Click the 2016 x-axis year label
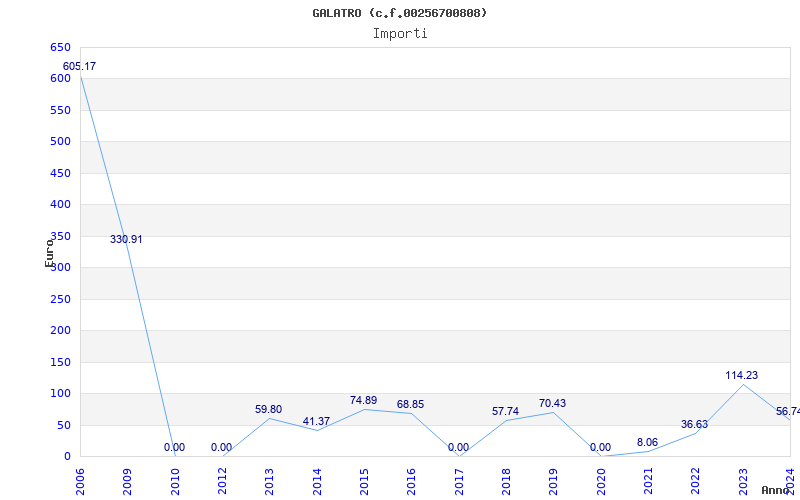 pos(411,482)
